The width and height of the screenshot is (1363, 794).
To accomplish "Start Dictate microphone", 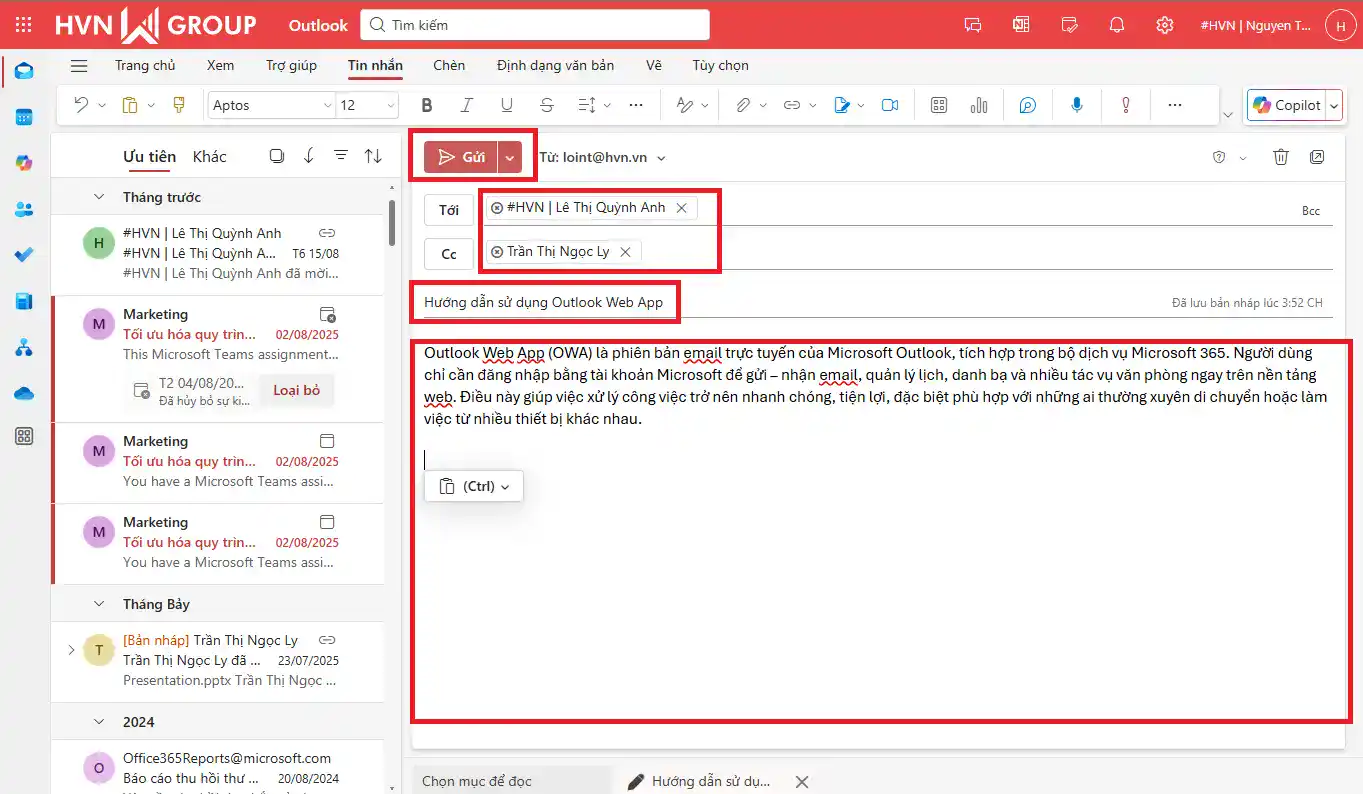I will pos(1077,105).
